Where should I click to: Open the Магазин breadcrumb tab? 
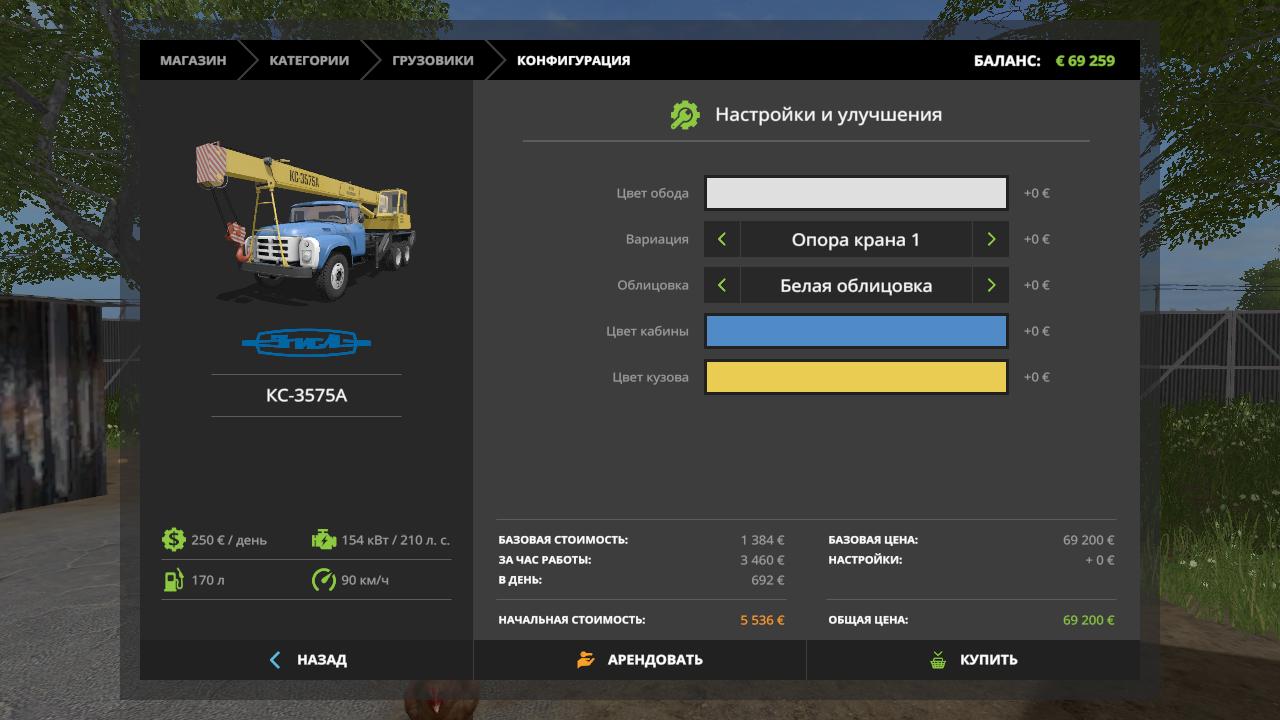click(193, 60)
